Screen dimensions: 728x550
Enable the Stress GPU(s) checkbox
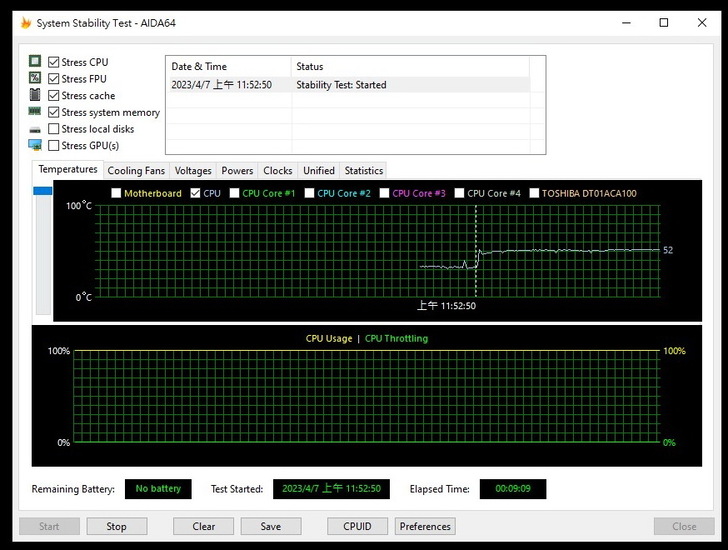point(54,146)
